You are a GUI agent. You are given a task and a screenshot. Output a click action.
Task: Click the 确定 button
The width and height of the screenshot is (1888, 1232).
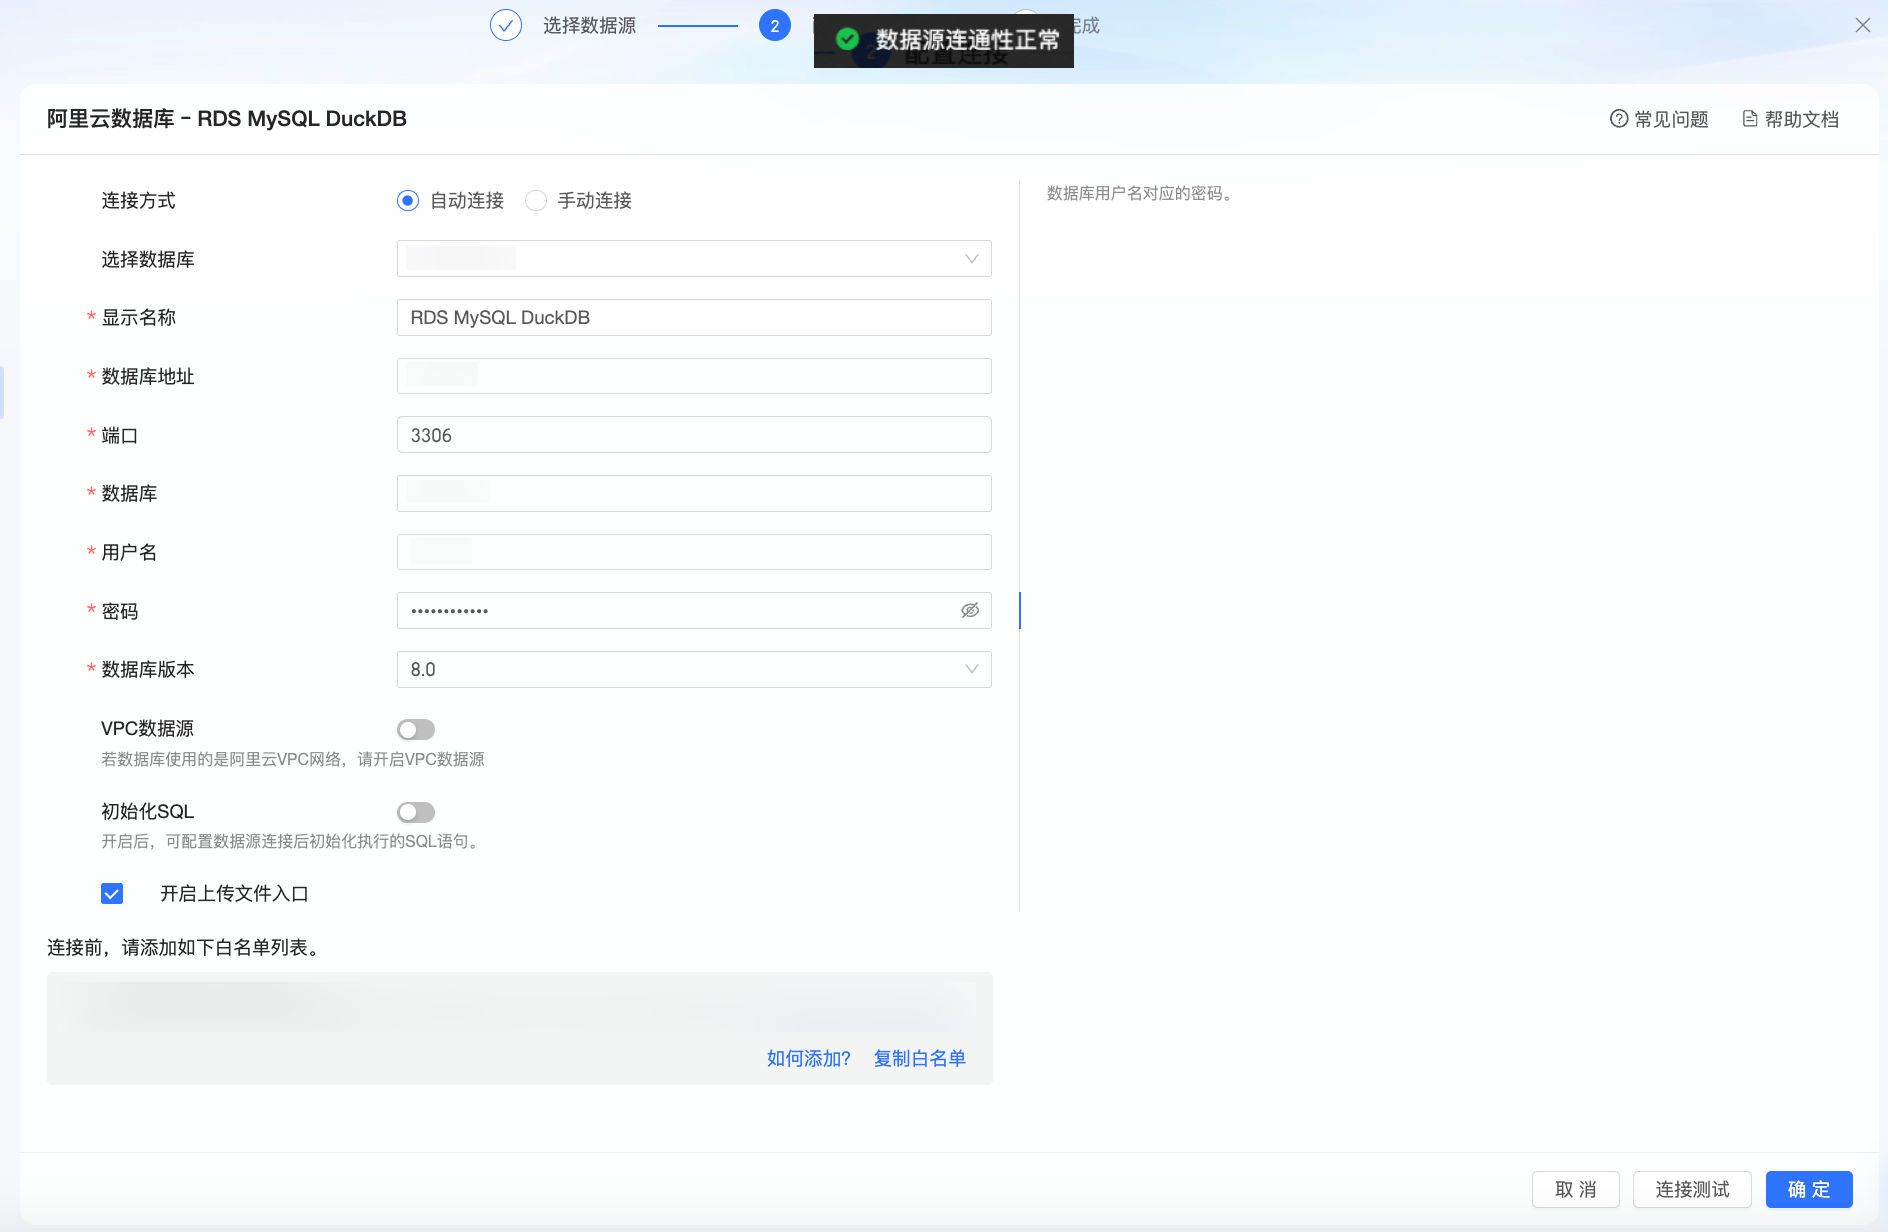(1809, 1190)
